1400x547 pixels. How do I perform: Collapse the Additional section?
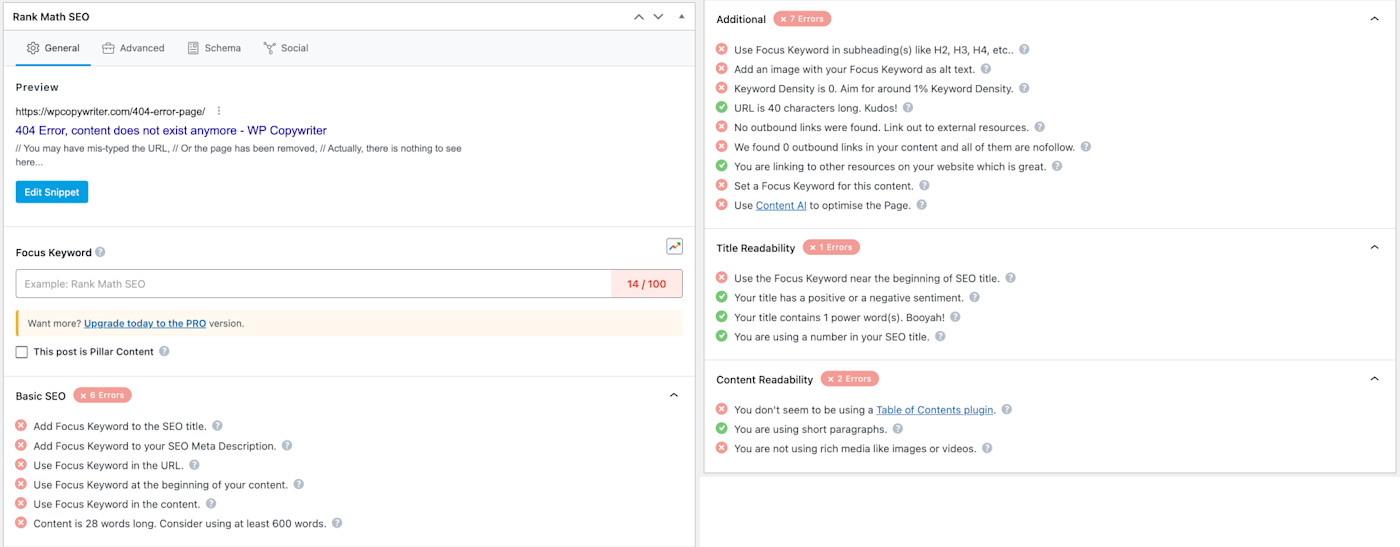point(1374,19)
